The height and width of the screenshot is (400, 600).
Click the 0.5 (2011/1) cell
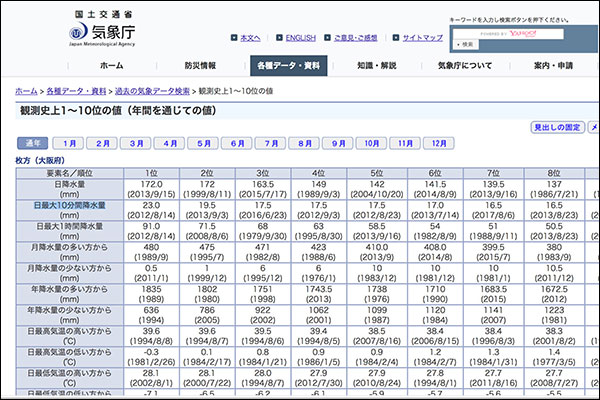151,273
